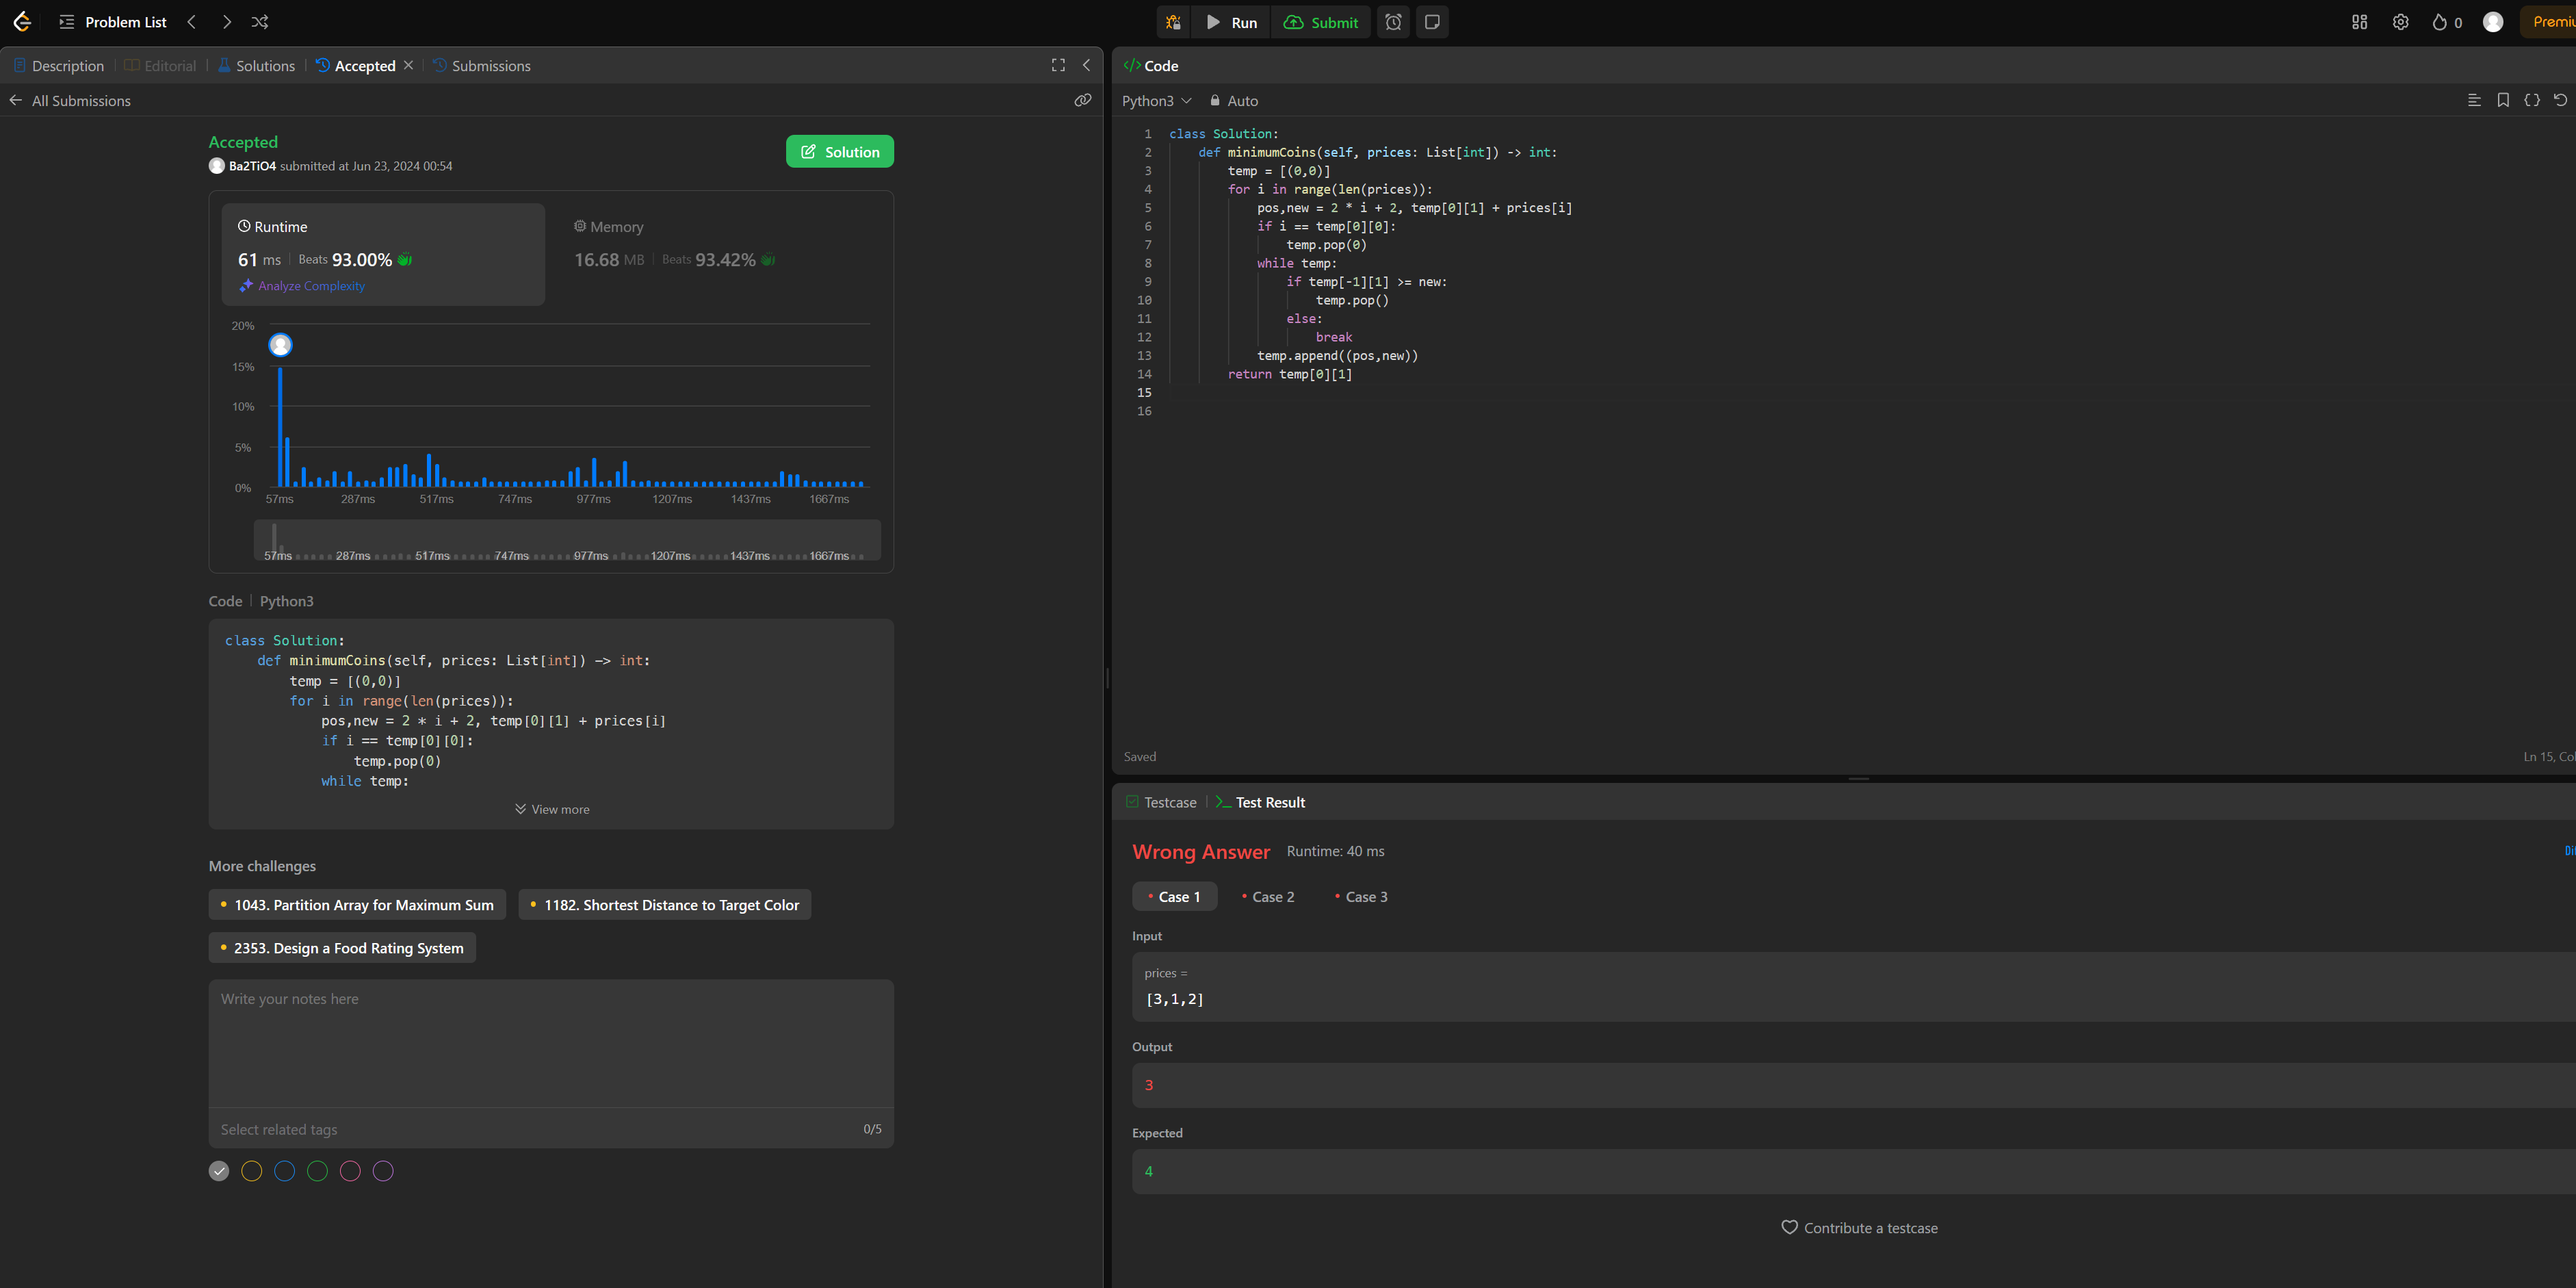Click the prices input value [3,1,2]
The width and height of the screenshot is (2576, 1288).
[1175, 999]
